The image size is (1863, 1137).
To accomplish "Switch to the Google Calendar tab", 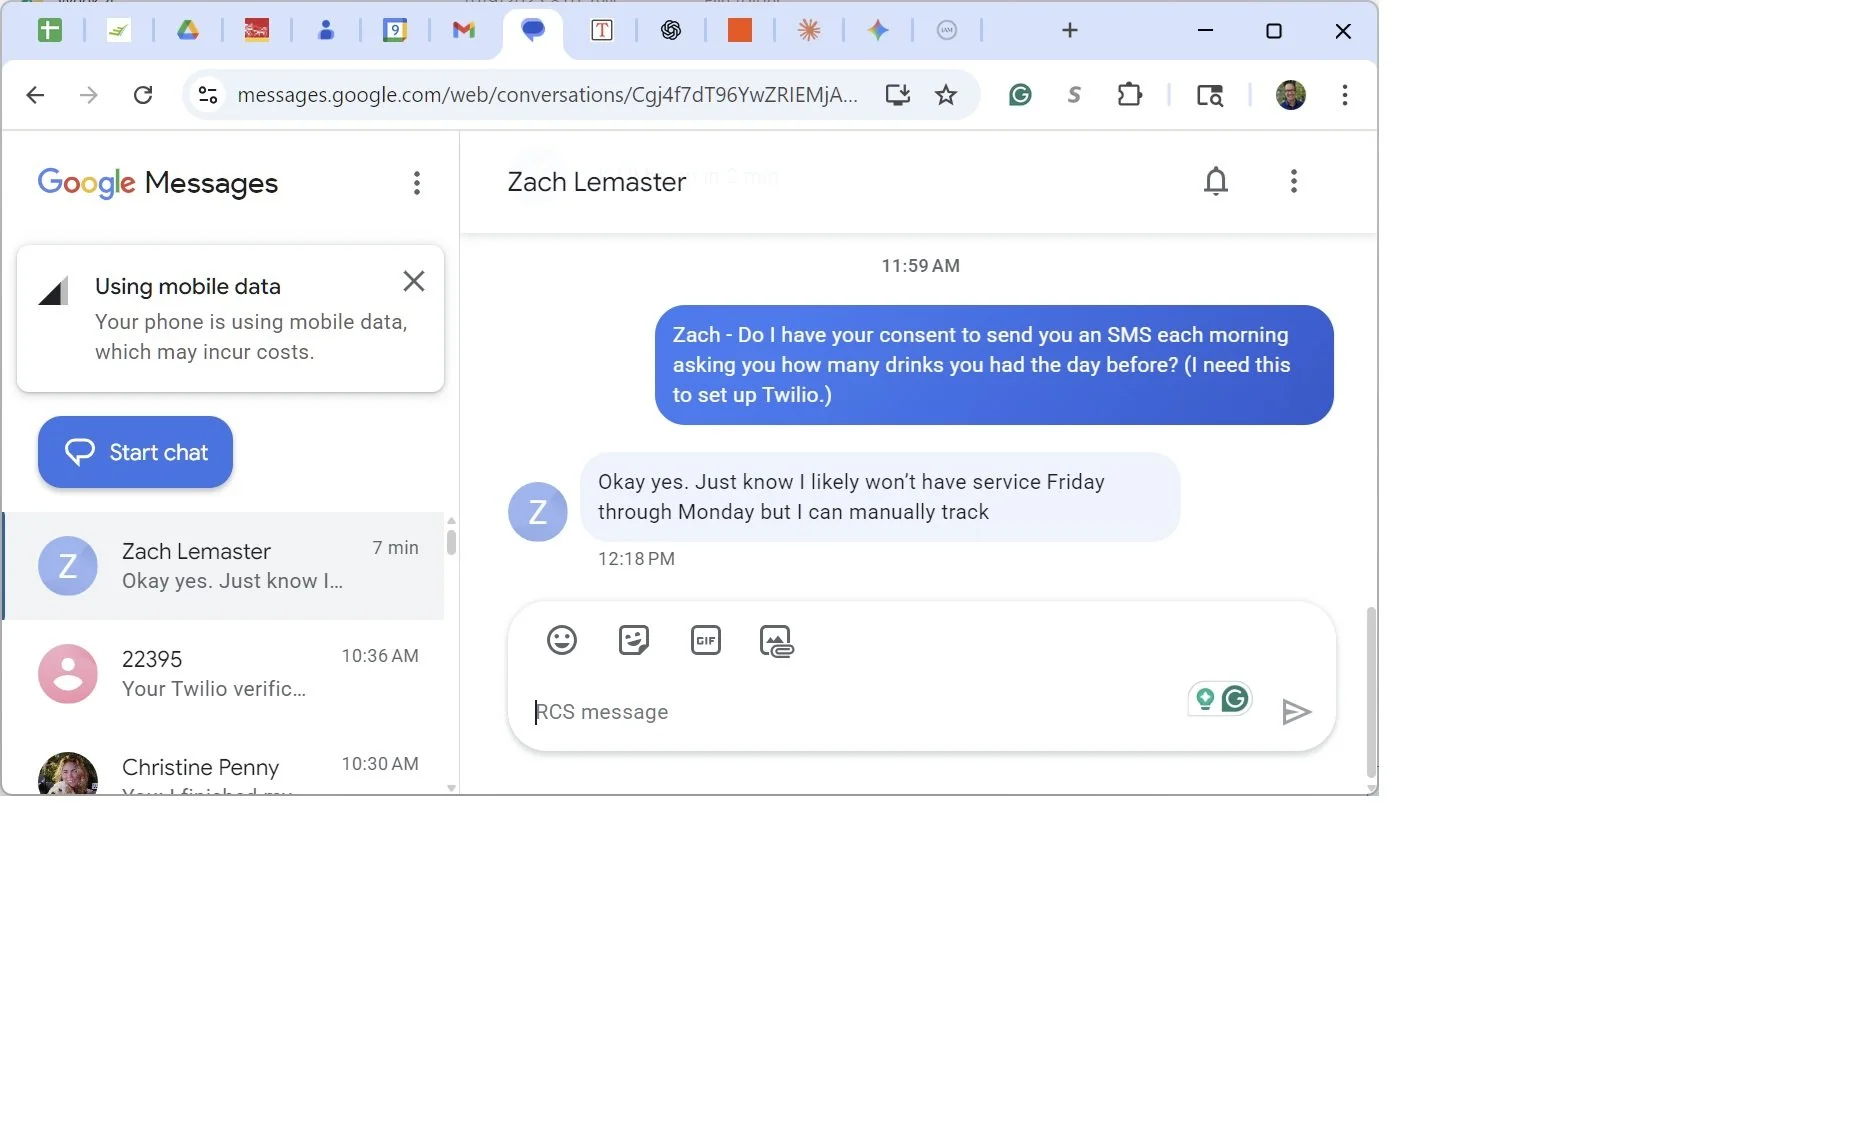I will click(x=396, y=31).
